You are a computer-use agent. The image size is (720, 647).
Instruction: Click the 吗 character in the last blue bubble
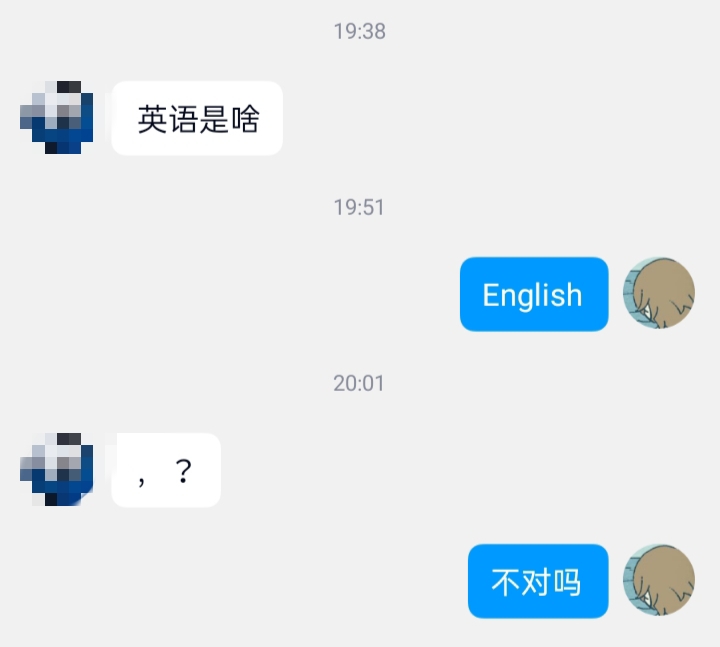click(568, 582)
